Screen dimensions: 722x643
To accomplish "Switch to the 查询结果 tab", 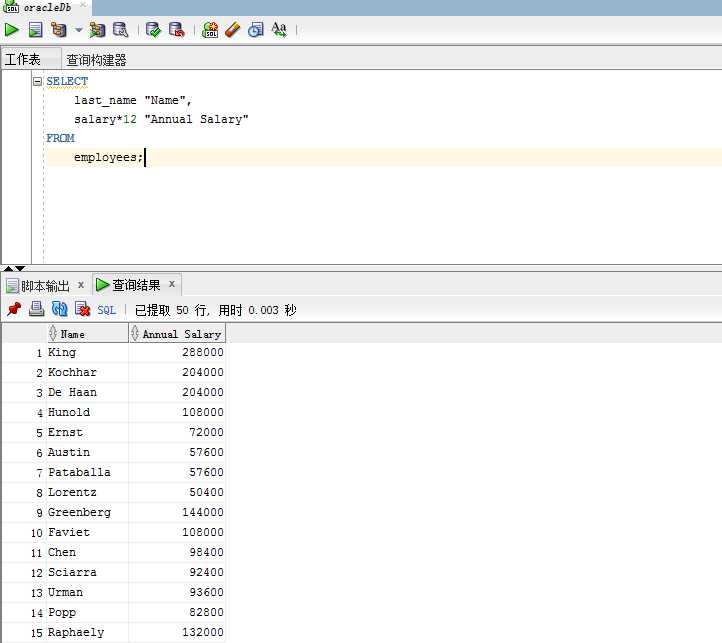I will click(x=136, y=285).
